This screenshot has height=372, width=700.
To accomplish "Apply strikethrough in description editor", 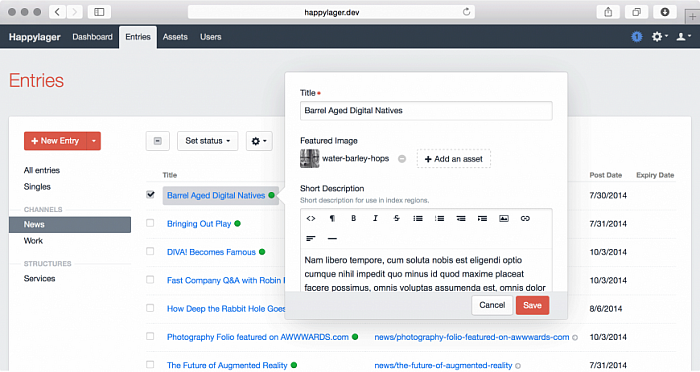I will (x=396, y=218).
